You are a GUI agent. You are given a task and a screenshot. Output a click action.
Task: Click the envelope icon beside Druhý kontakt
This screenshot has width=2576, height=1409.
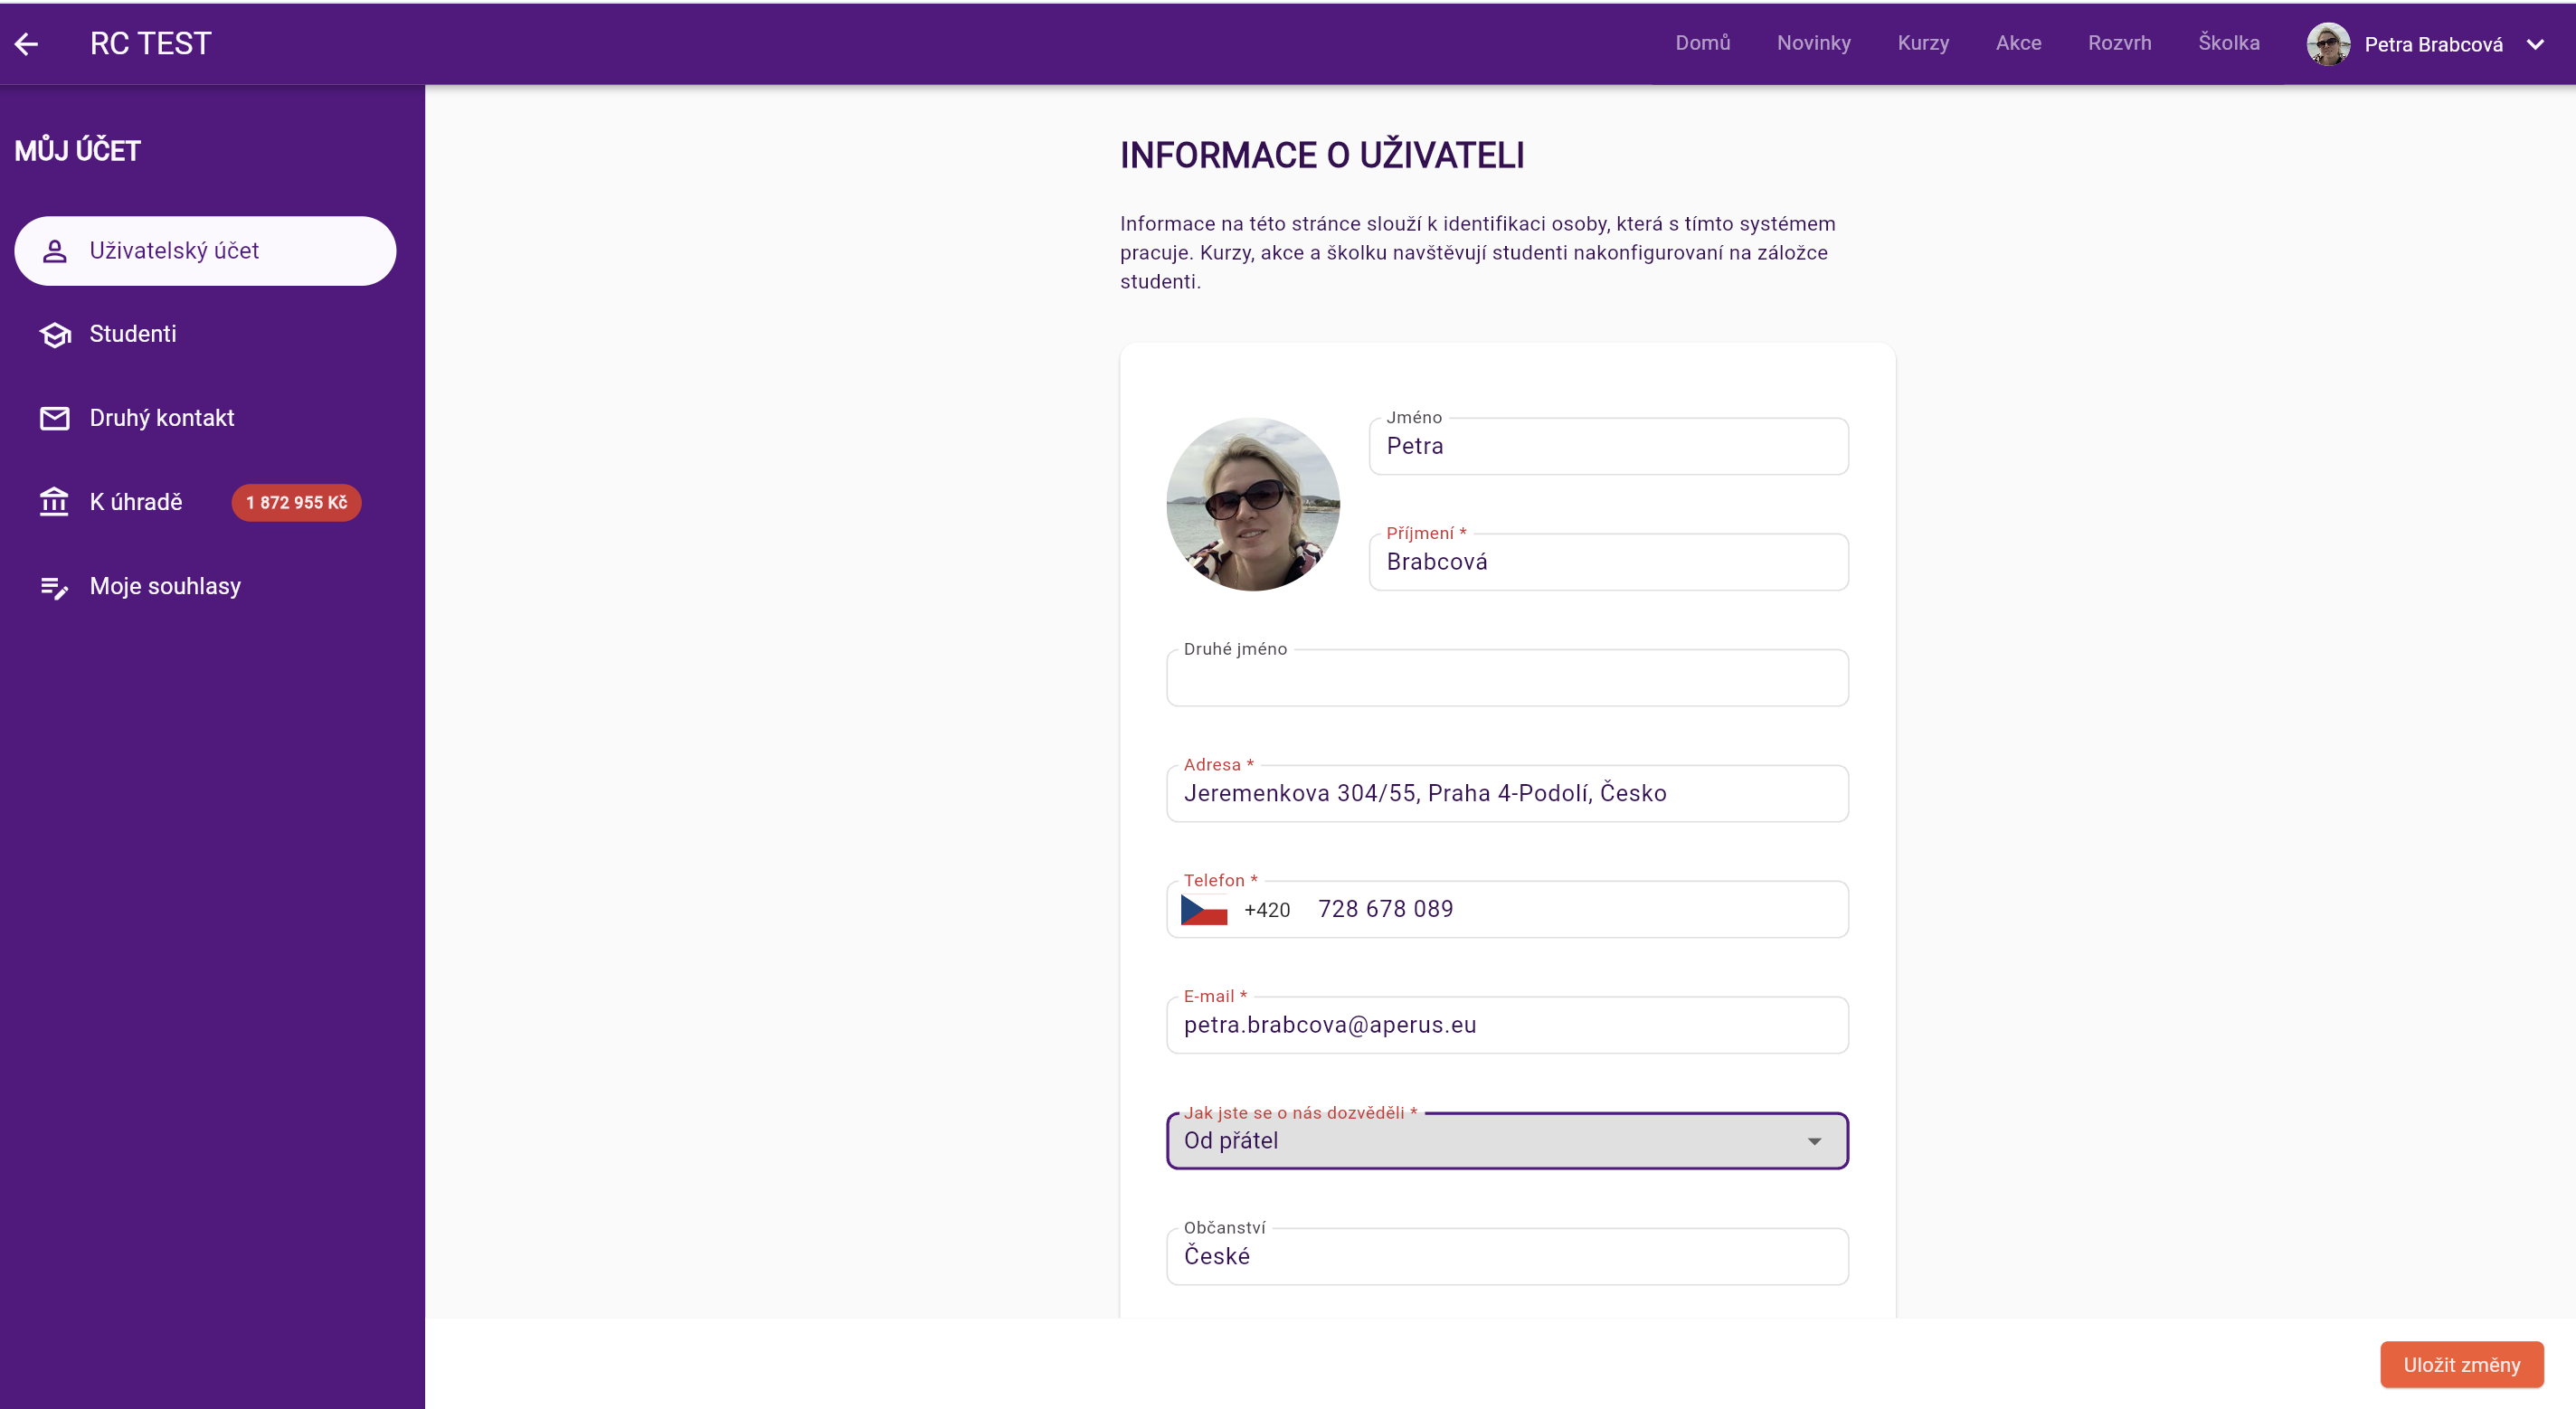tap(55, 418)
